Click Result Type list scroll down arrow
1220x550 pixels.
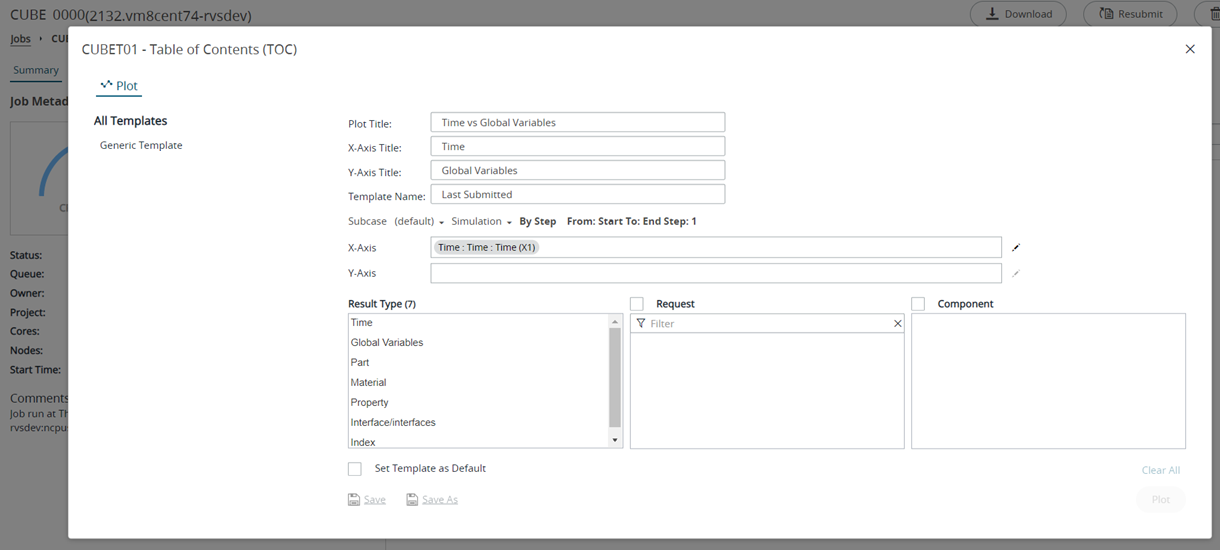pos(615,440)
